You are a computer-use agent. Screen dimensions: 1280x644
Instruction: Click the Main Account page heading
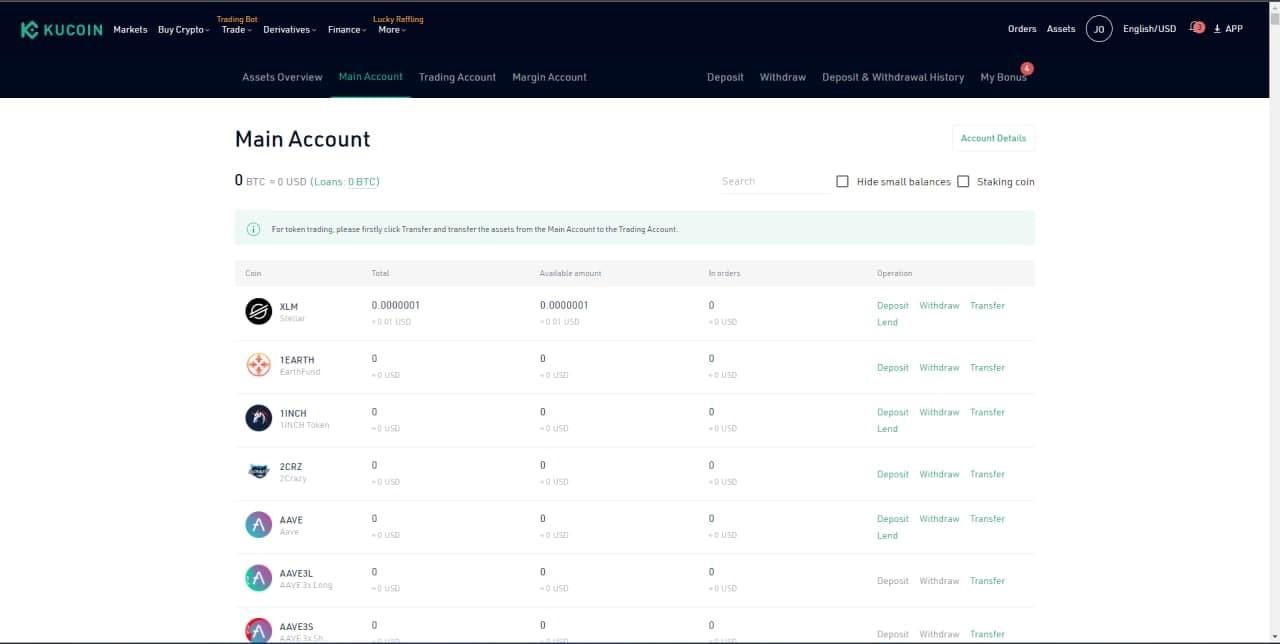pos(302,139)
